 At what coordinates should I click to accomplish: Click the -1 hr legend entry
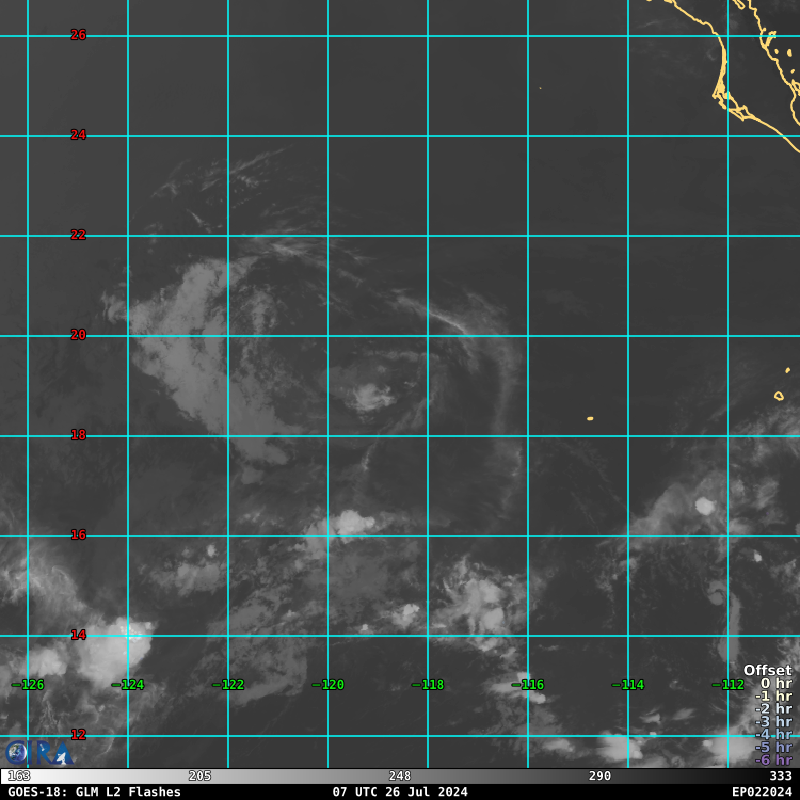click(773, 696)
